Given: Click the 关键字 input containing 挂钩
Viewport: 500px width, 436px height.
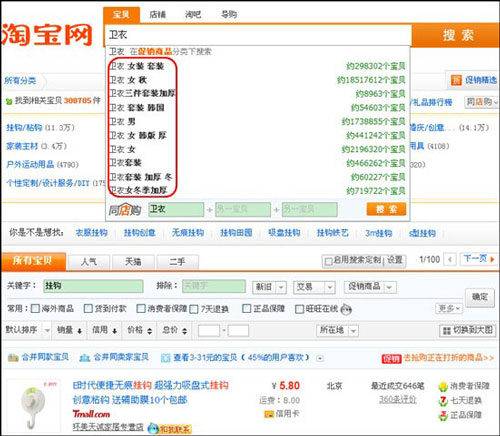Looking at the screenshot, I should 93,286.
